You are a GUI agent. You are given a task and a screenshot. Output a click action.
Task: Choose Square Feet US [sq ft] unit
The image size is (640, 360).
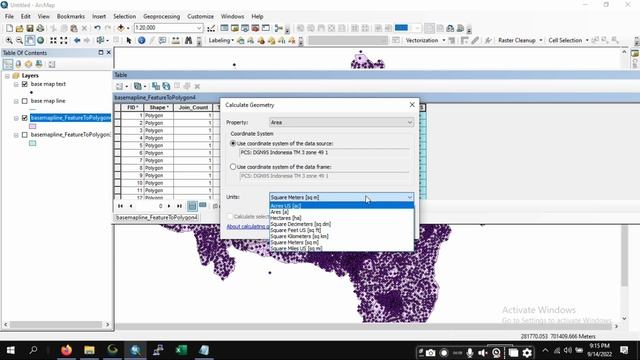click(x=342, y=230)
